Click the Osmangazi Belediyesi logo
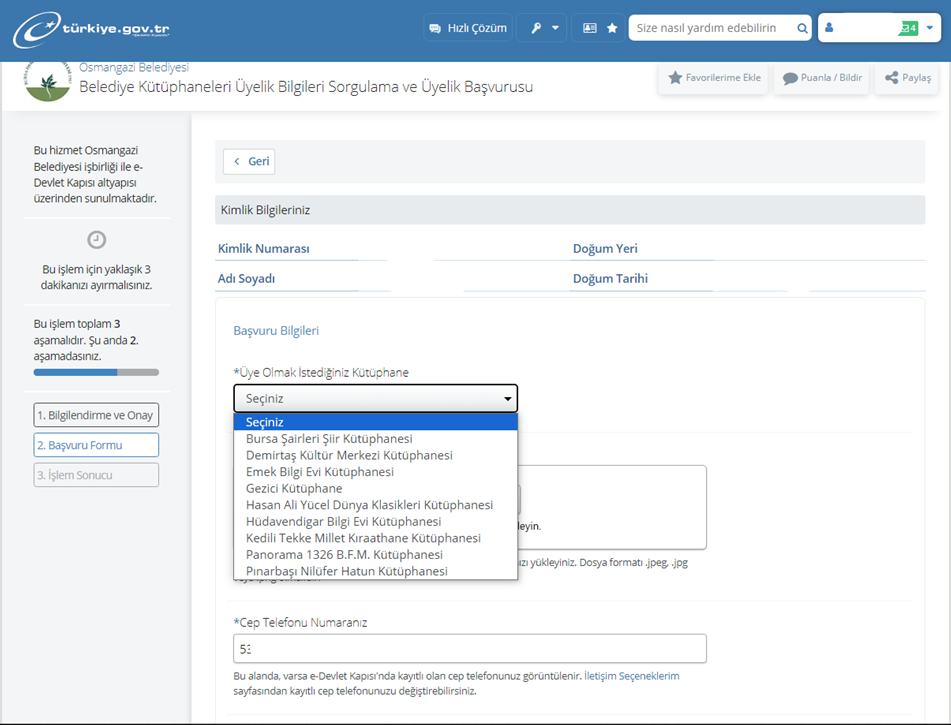 (x=47, y=80)
